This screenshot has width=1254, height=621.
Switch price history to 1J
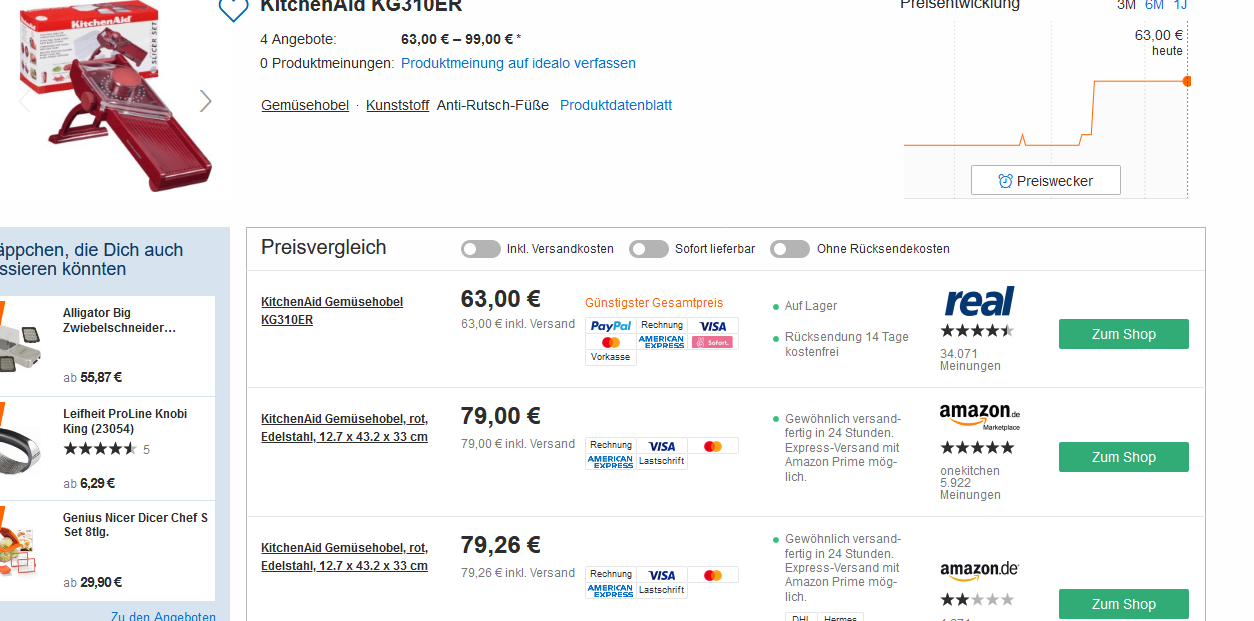point(1180,5)
